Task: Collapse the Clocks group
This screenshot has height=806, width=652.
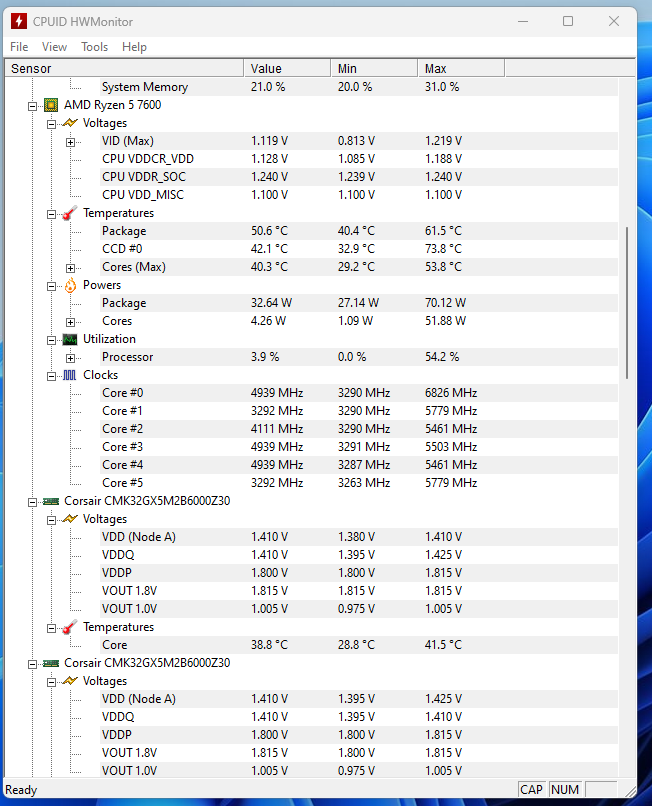Action: pos(51,376)
